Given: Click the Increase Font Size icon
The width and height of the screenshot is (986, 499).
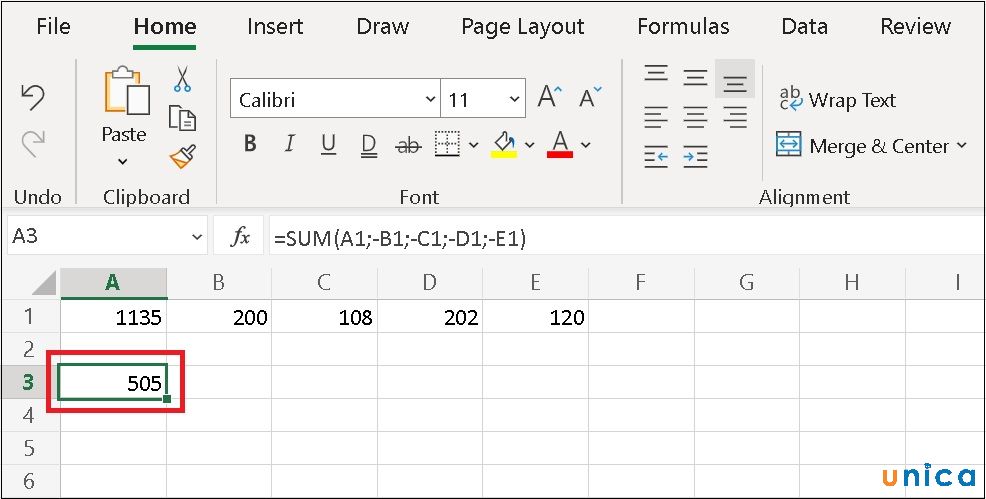Looking at the screenshot, I should tap(548, 98).
